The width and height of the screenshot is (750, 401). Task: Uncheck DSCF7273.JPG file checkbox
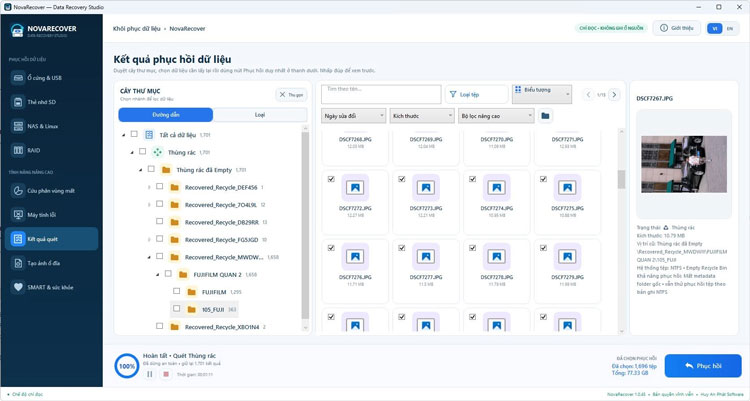(402, 179)
